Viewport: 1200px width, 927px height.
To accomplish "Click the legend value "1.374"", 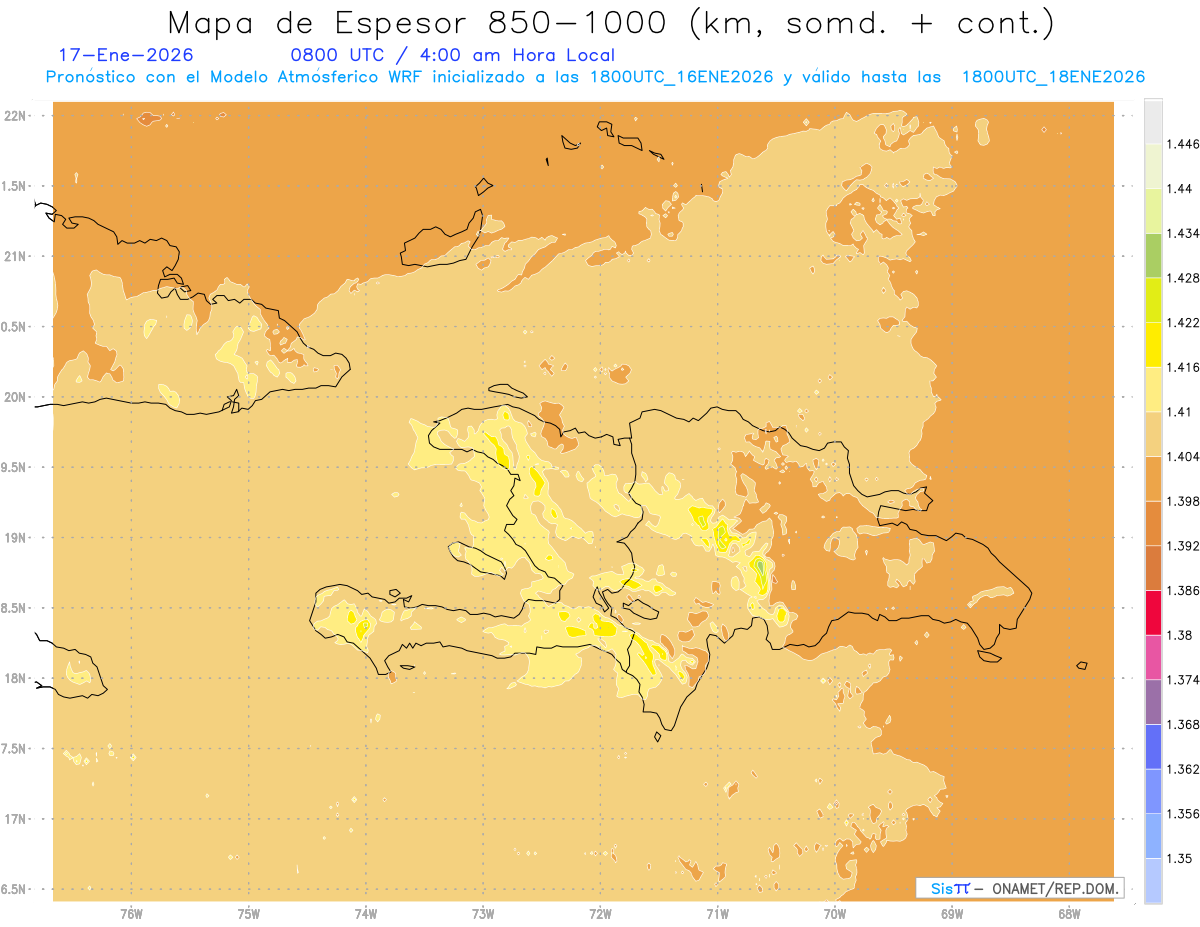I will pos(1183,681).
